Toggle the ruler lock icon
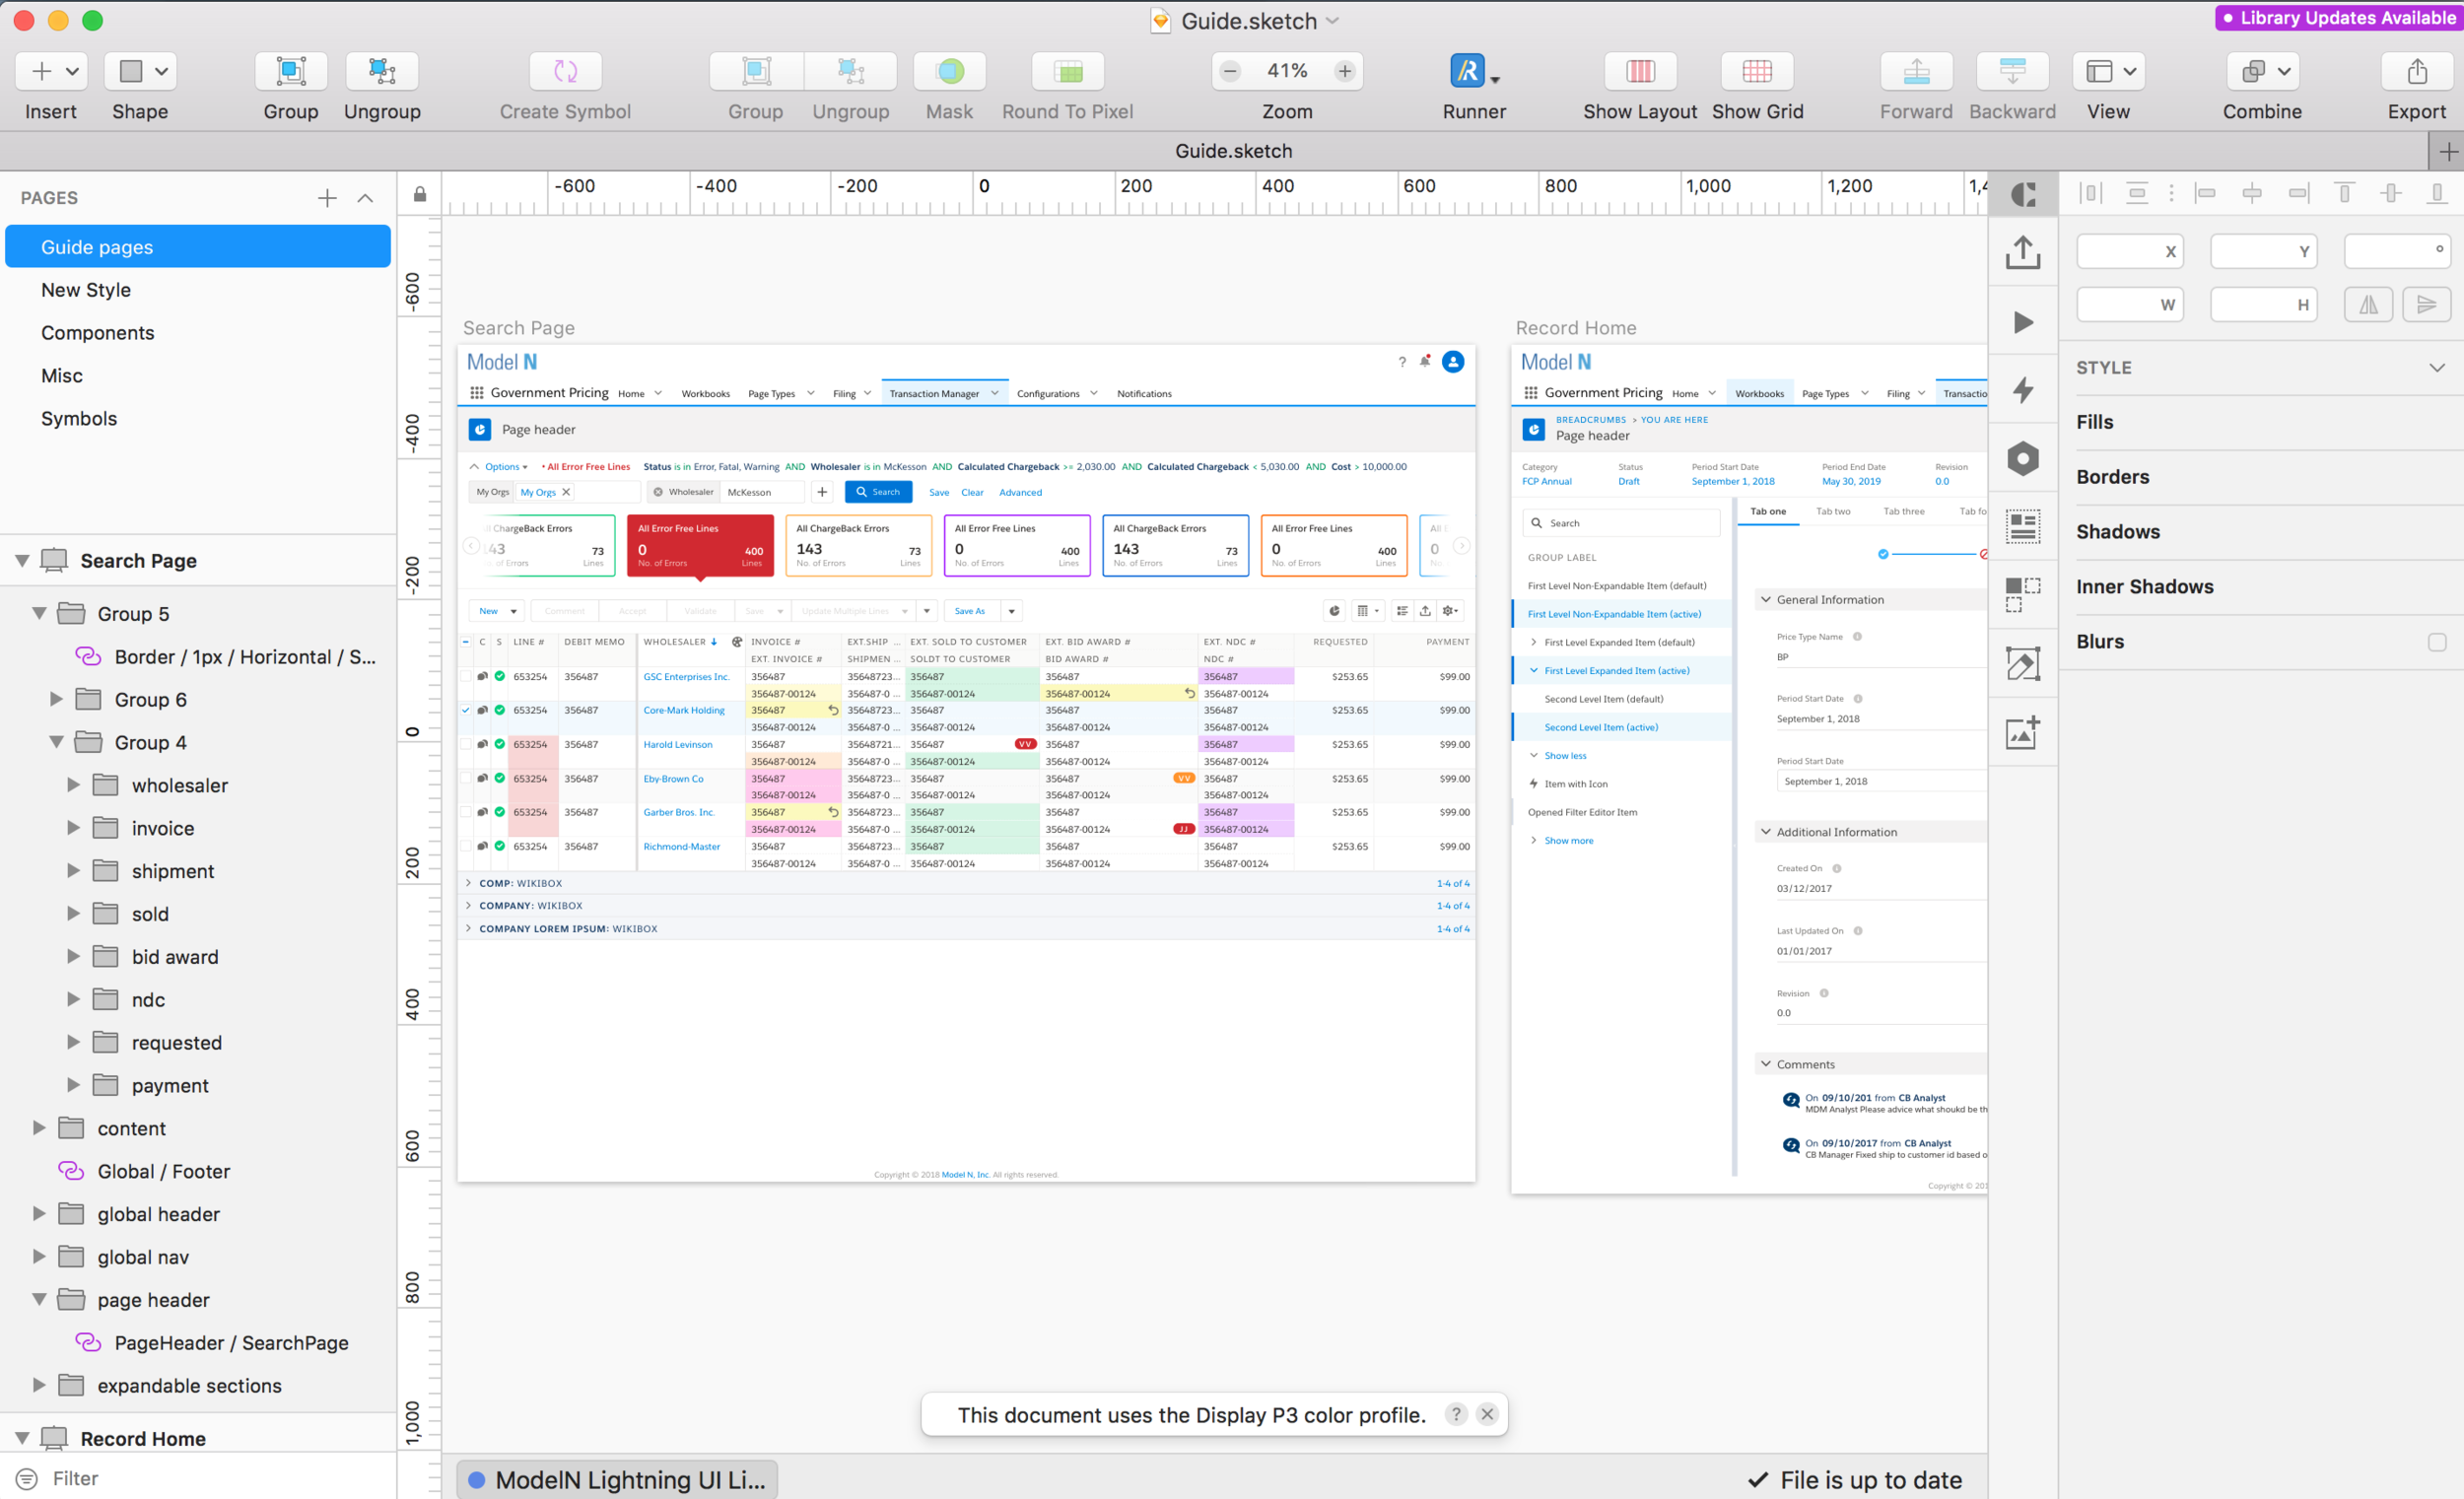 419,193
